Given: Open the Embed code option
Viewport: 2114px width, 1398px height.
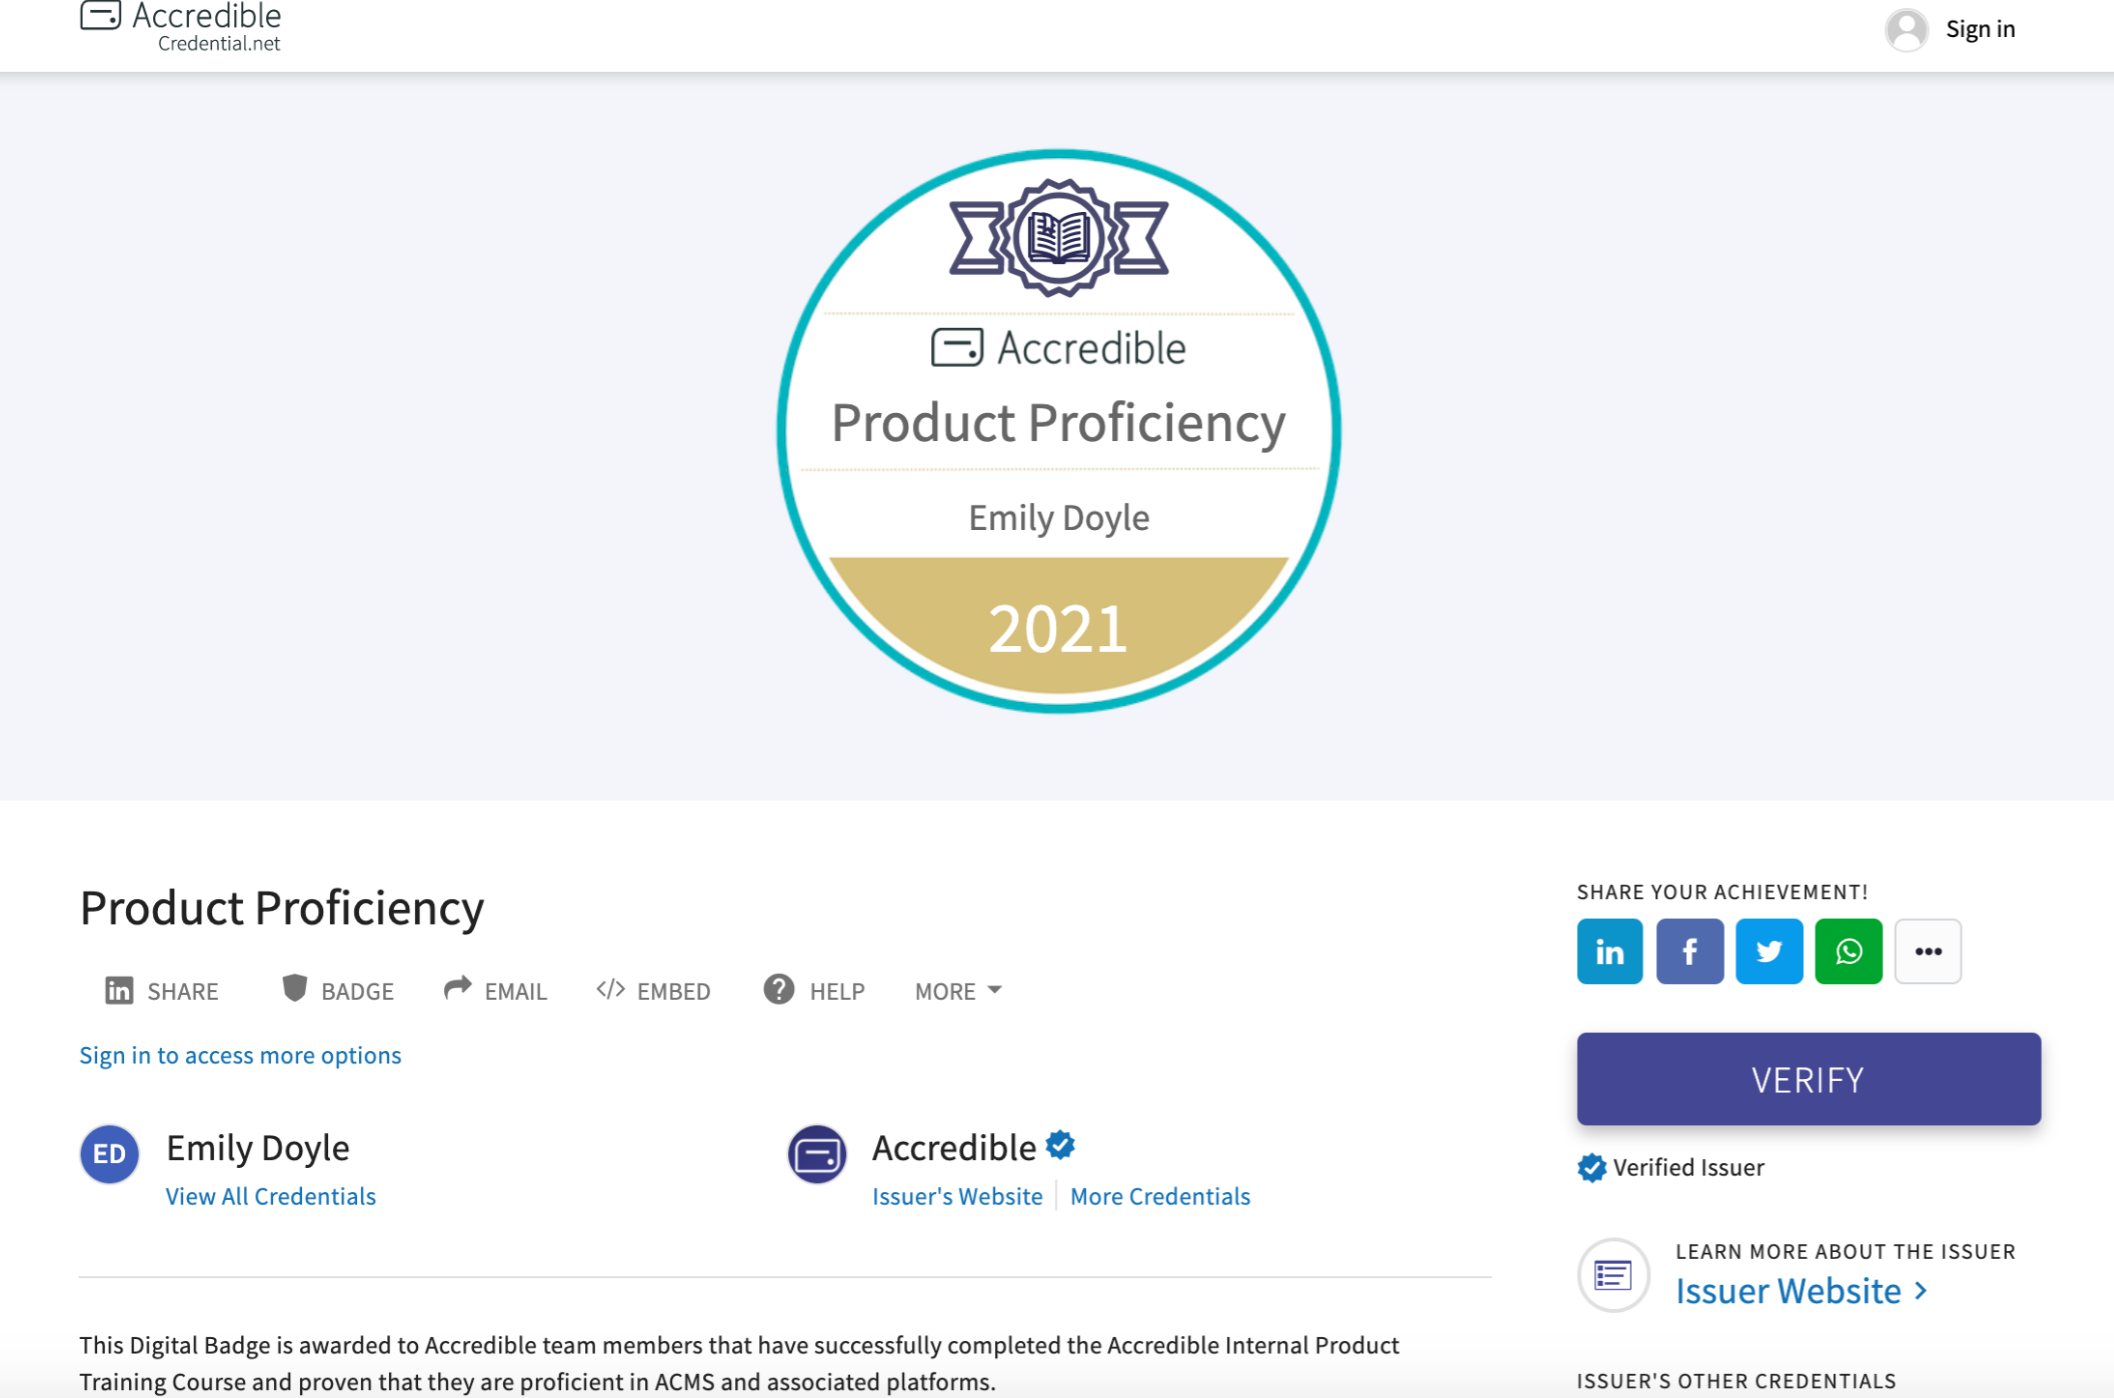Looking at the screenshot, I should click(653, 991).
